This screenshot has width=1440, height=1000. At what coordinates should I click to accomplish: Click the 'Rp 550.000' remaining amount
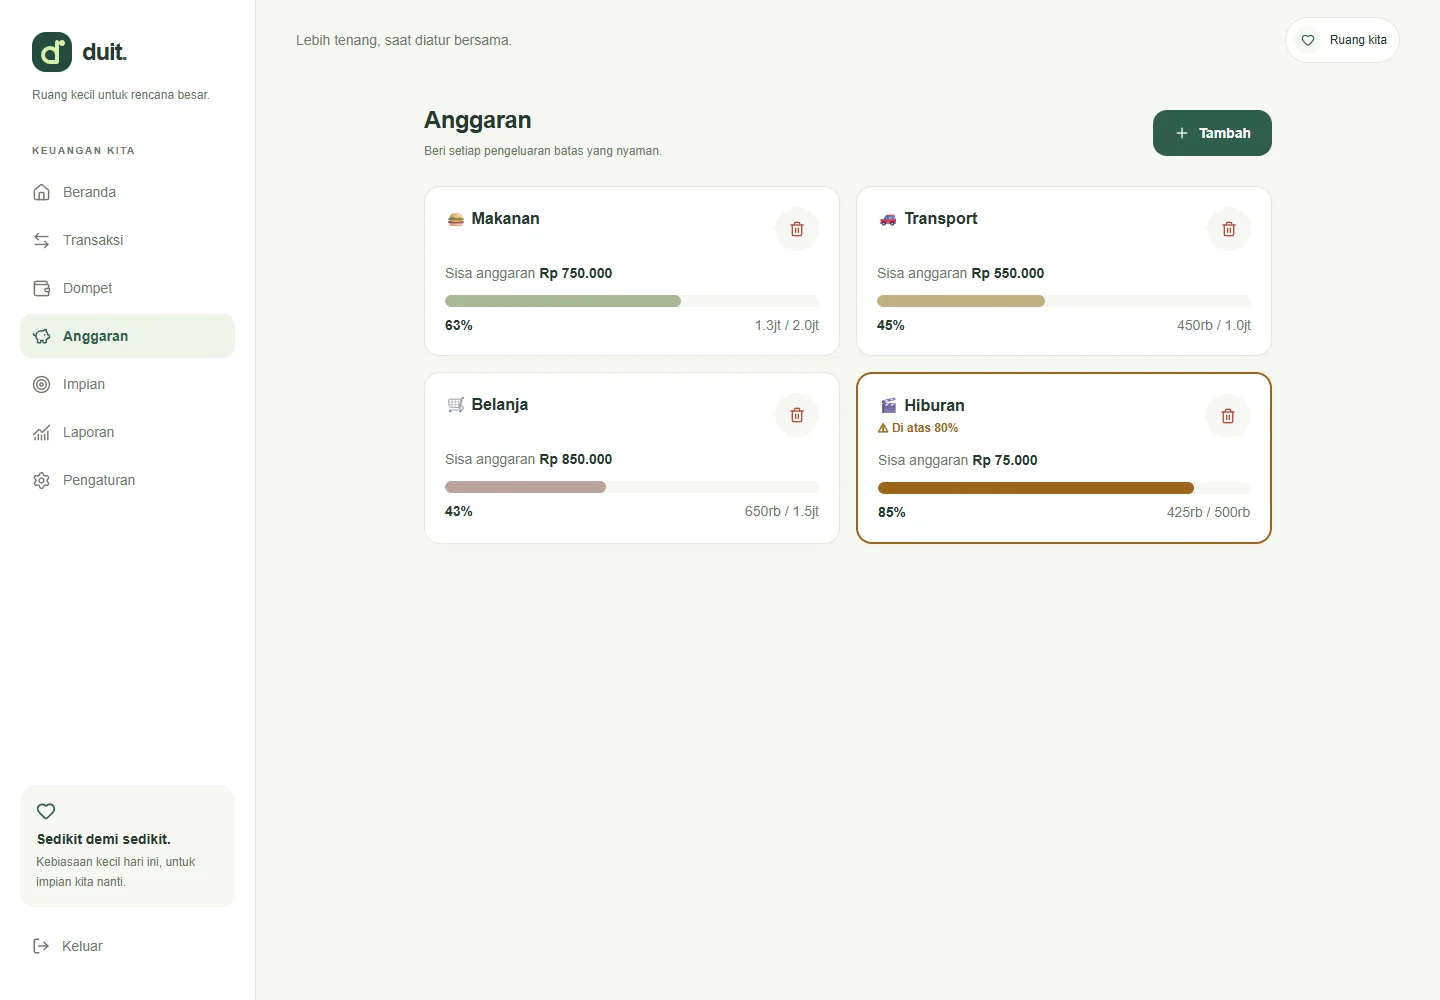pyautogui.click(x=1008, y=273)
